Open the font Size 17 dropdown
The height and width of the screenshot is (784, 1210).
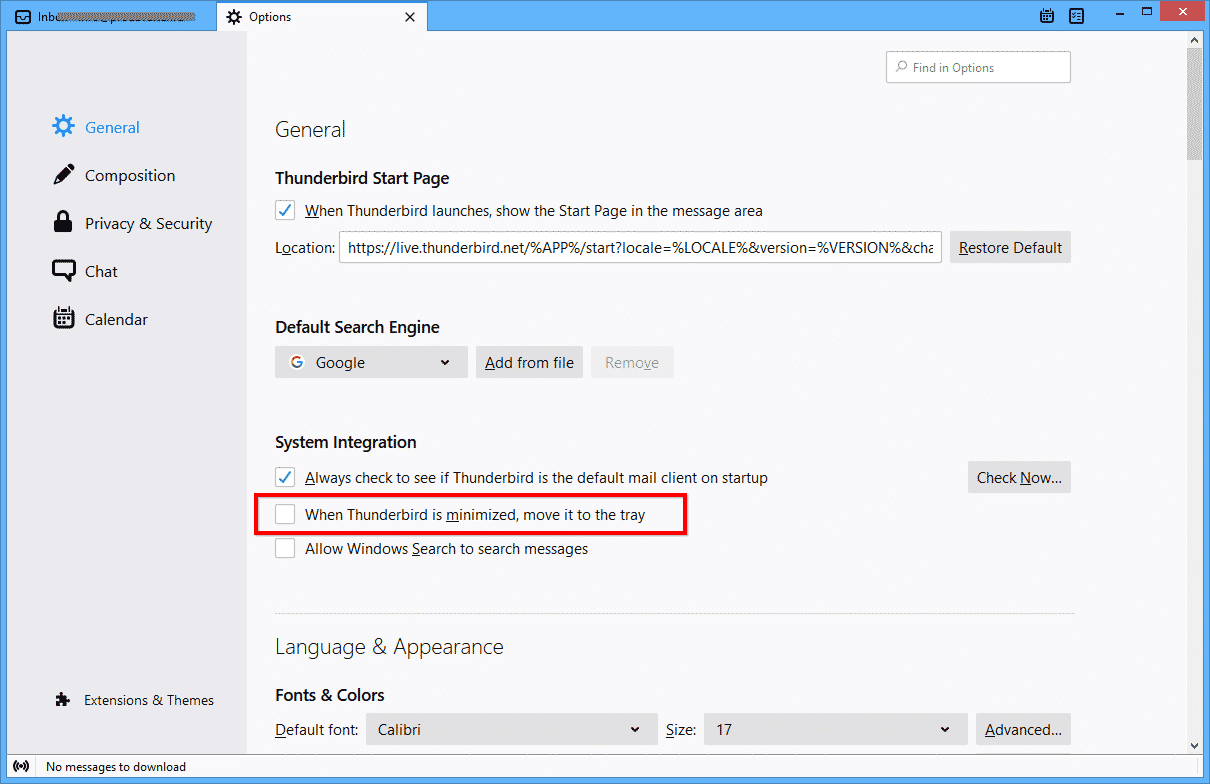[836, 729]
